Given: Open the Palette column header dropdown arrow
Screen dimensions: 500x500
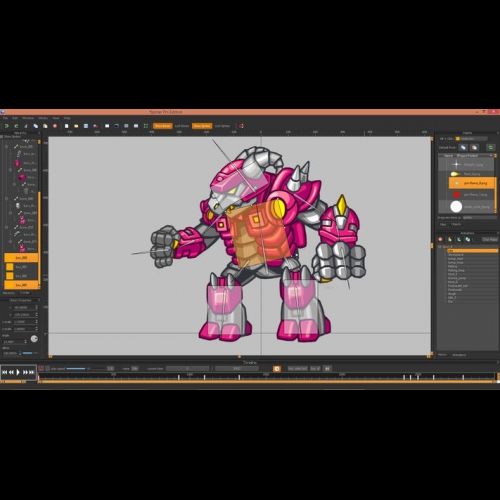Looking at the screenshot, I should (491, 156).
